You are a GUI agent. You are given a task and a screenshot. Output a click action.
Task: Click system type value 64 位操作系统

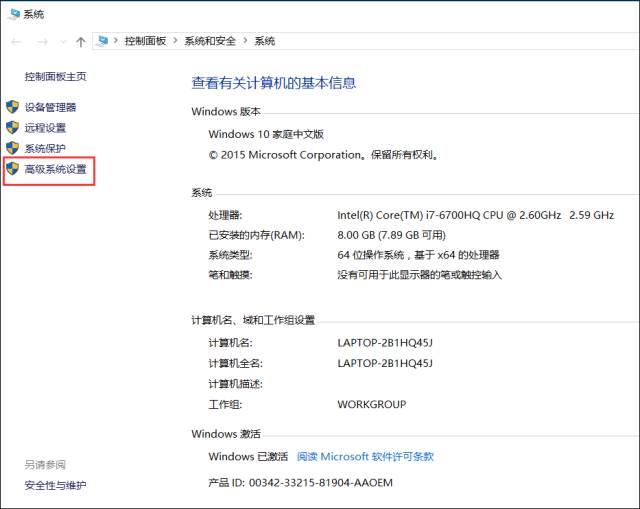pyautogui.click(x=418, y=255)
